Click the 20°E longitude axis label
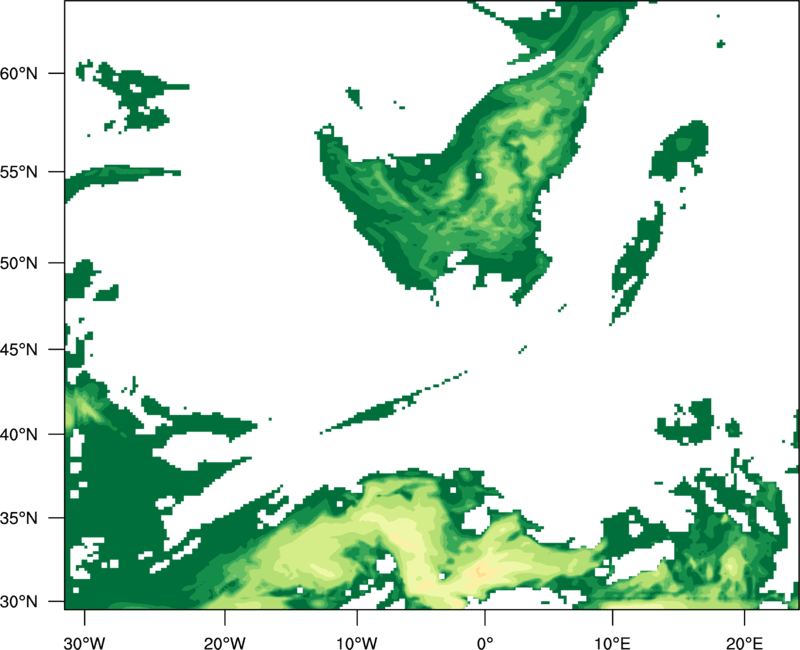The height and width of the screenshot is (650, 800). point(744,643)
